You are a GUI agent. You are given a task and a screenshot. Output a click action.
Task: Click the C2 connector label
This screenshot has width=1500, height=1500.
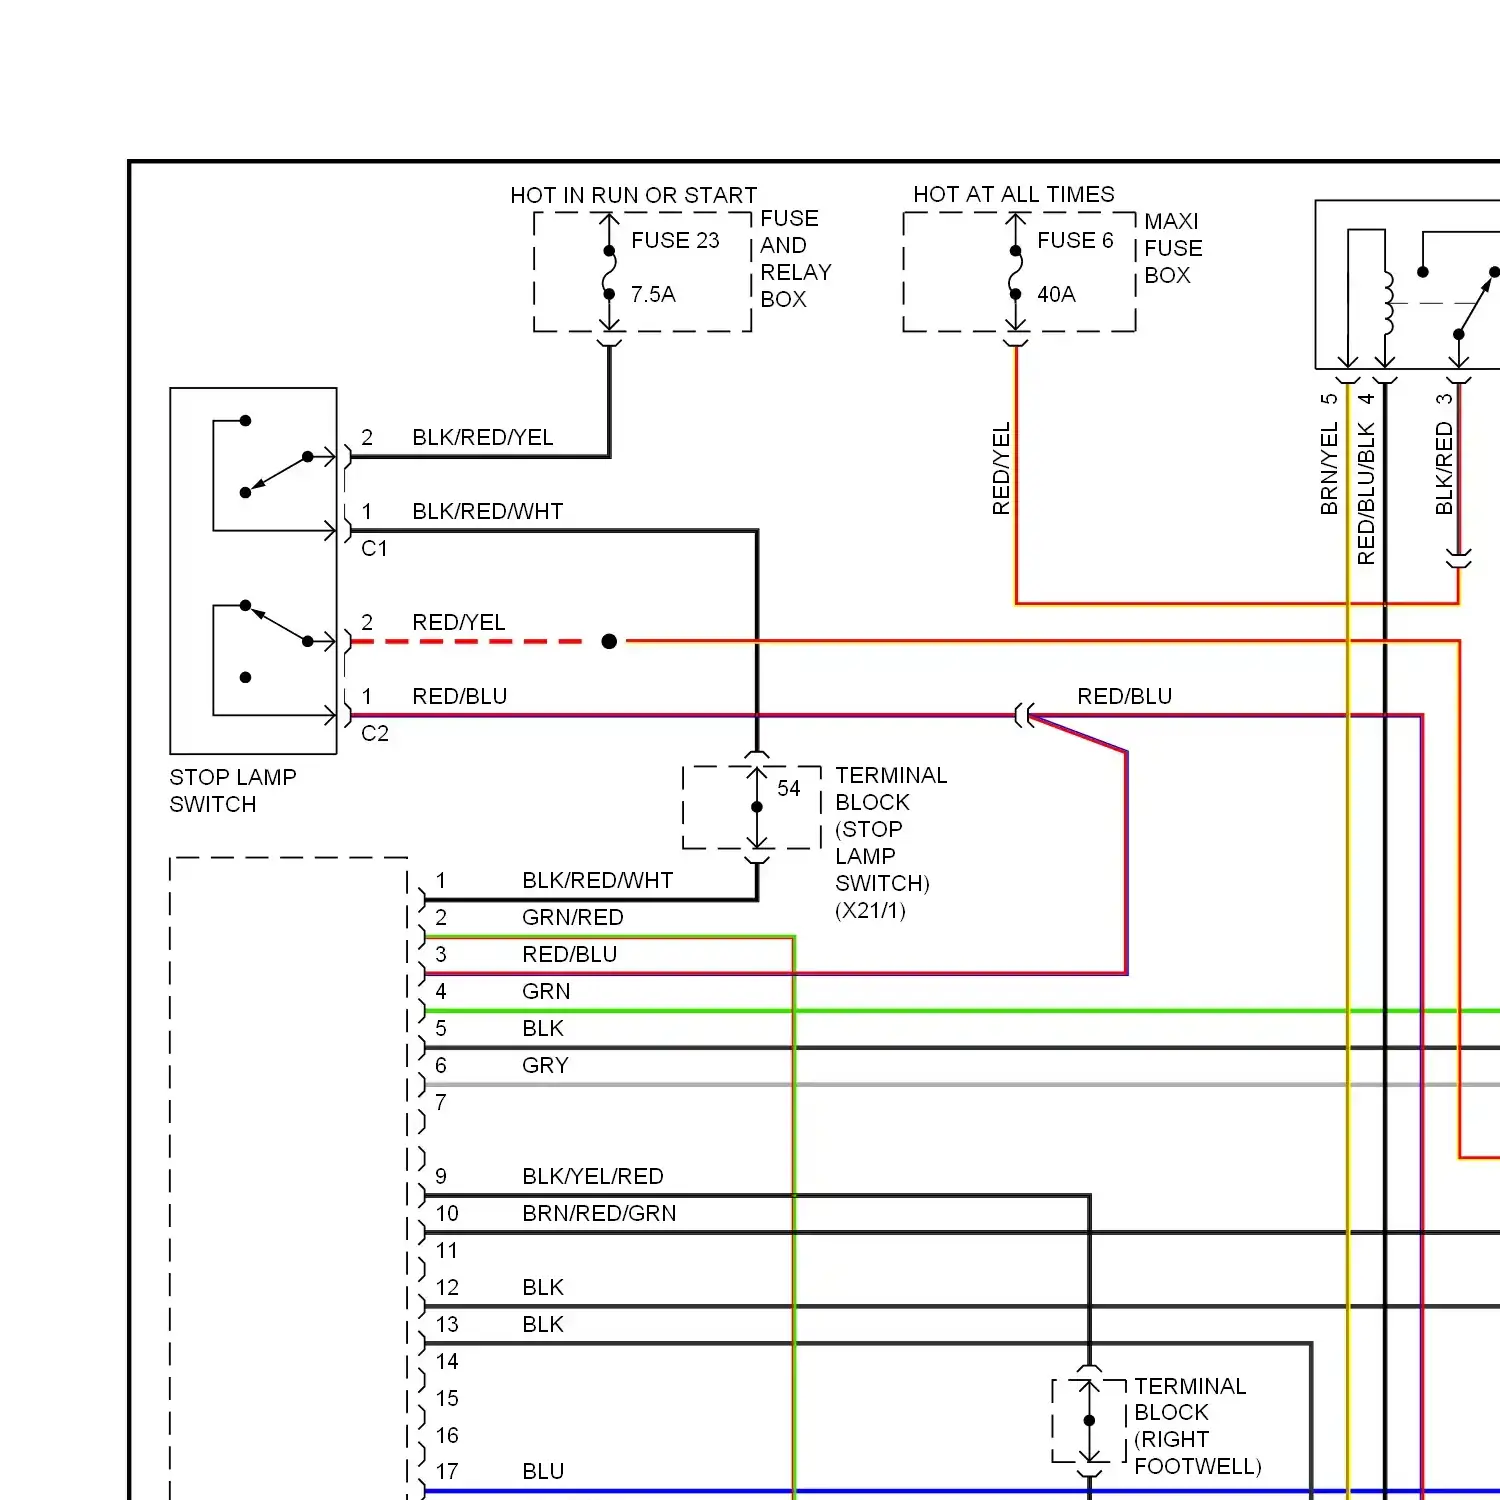click(374, 733)
